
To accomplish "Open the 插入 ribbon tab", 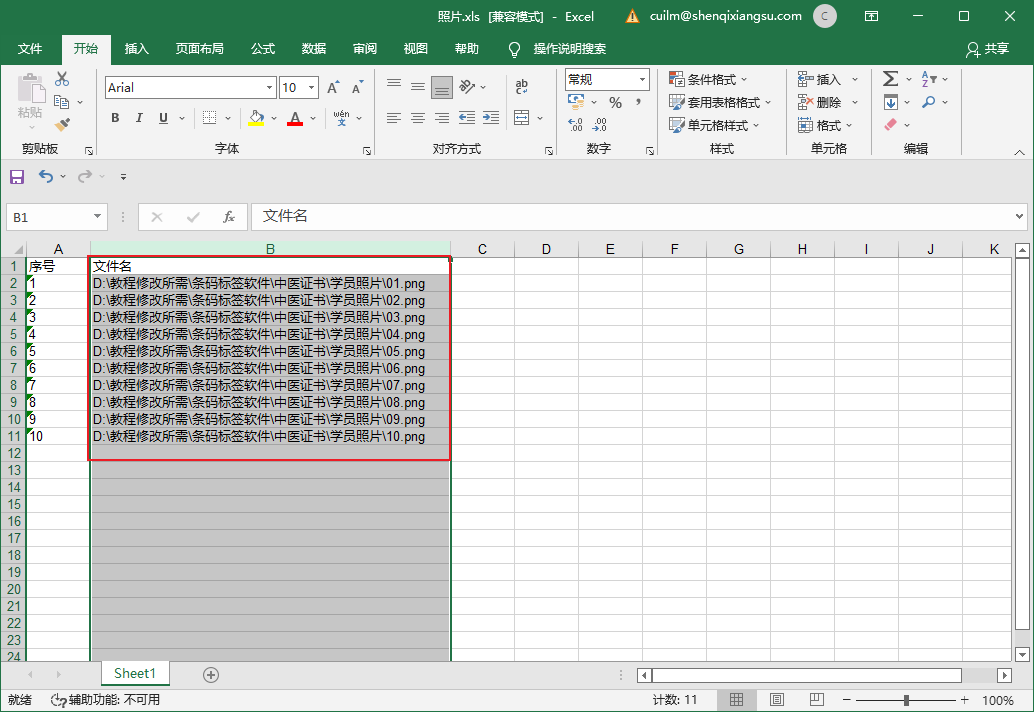I will tap(136, 49).
